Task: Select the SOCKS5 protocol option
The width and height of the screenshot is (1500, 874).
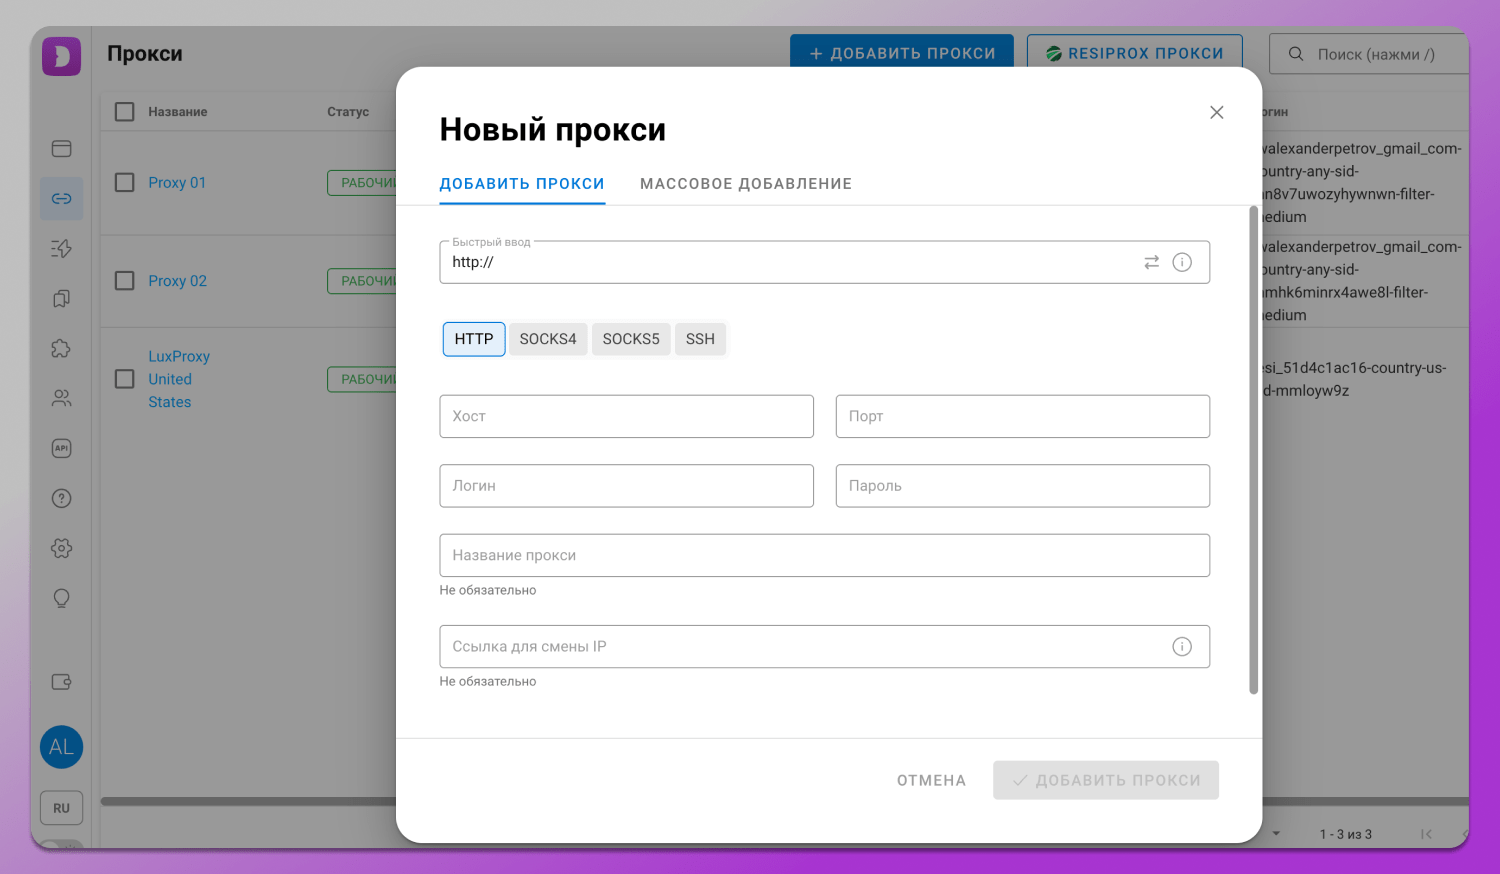Action: tap(631, 339)
